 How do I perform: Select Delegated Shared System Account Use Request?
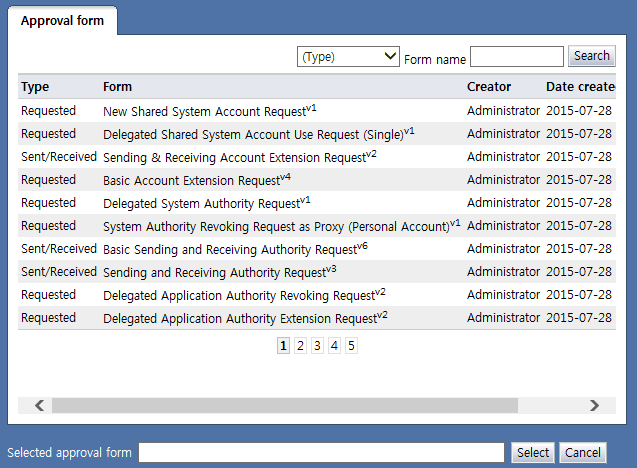click(x=254, y=134)
